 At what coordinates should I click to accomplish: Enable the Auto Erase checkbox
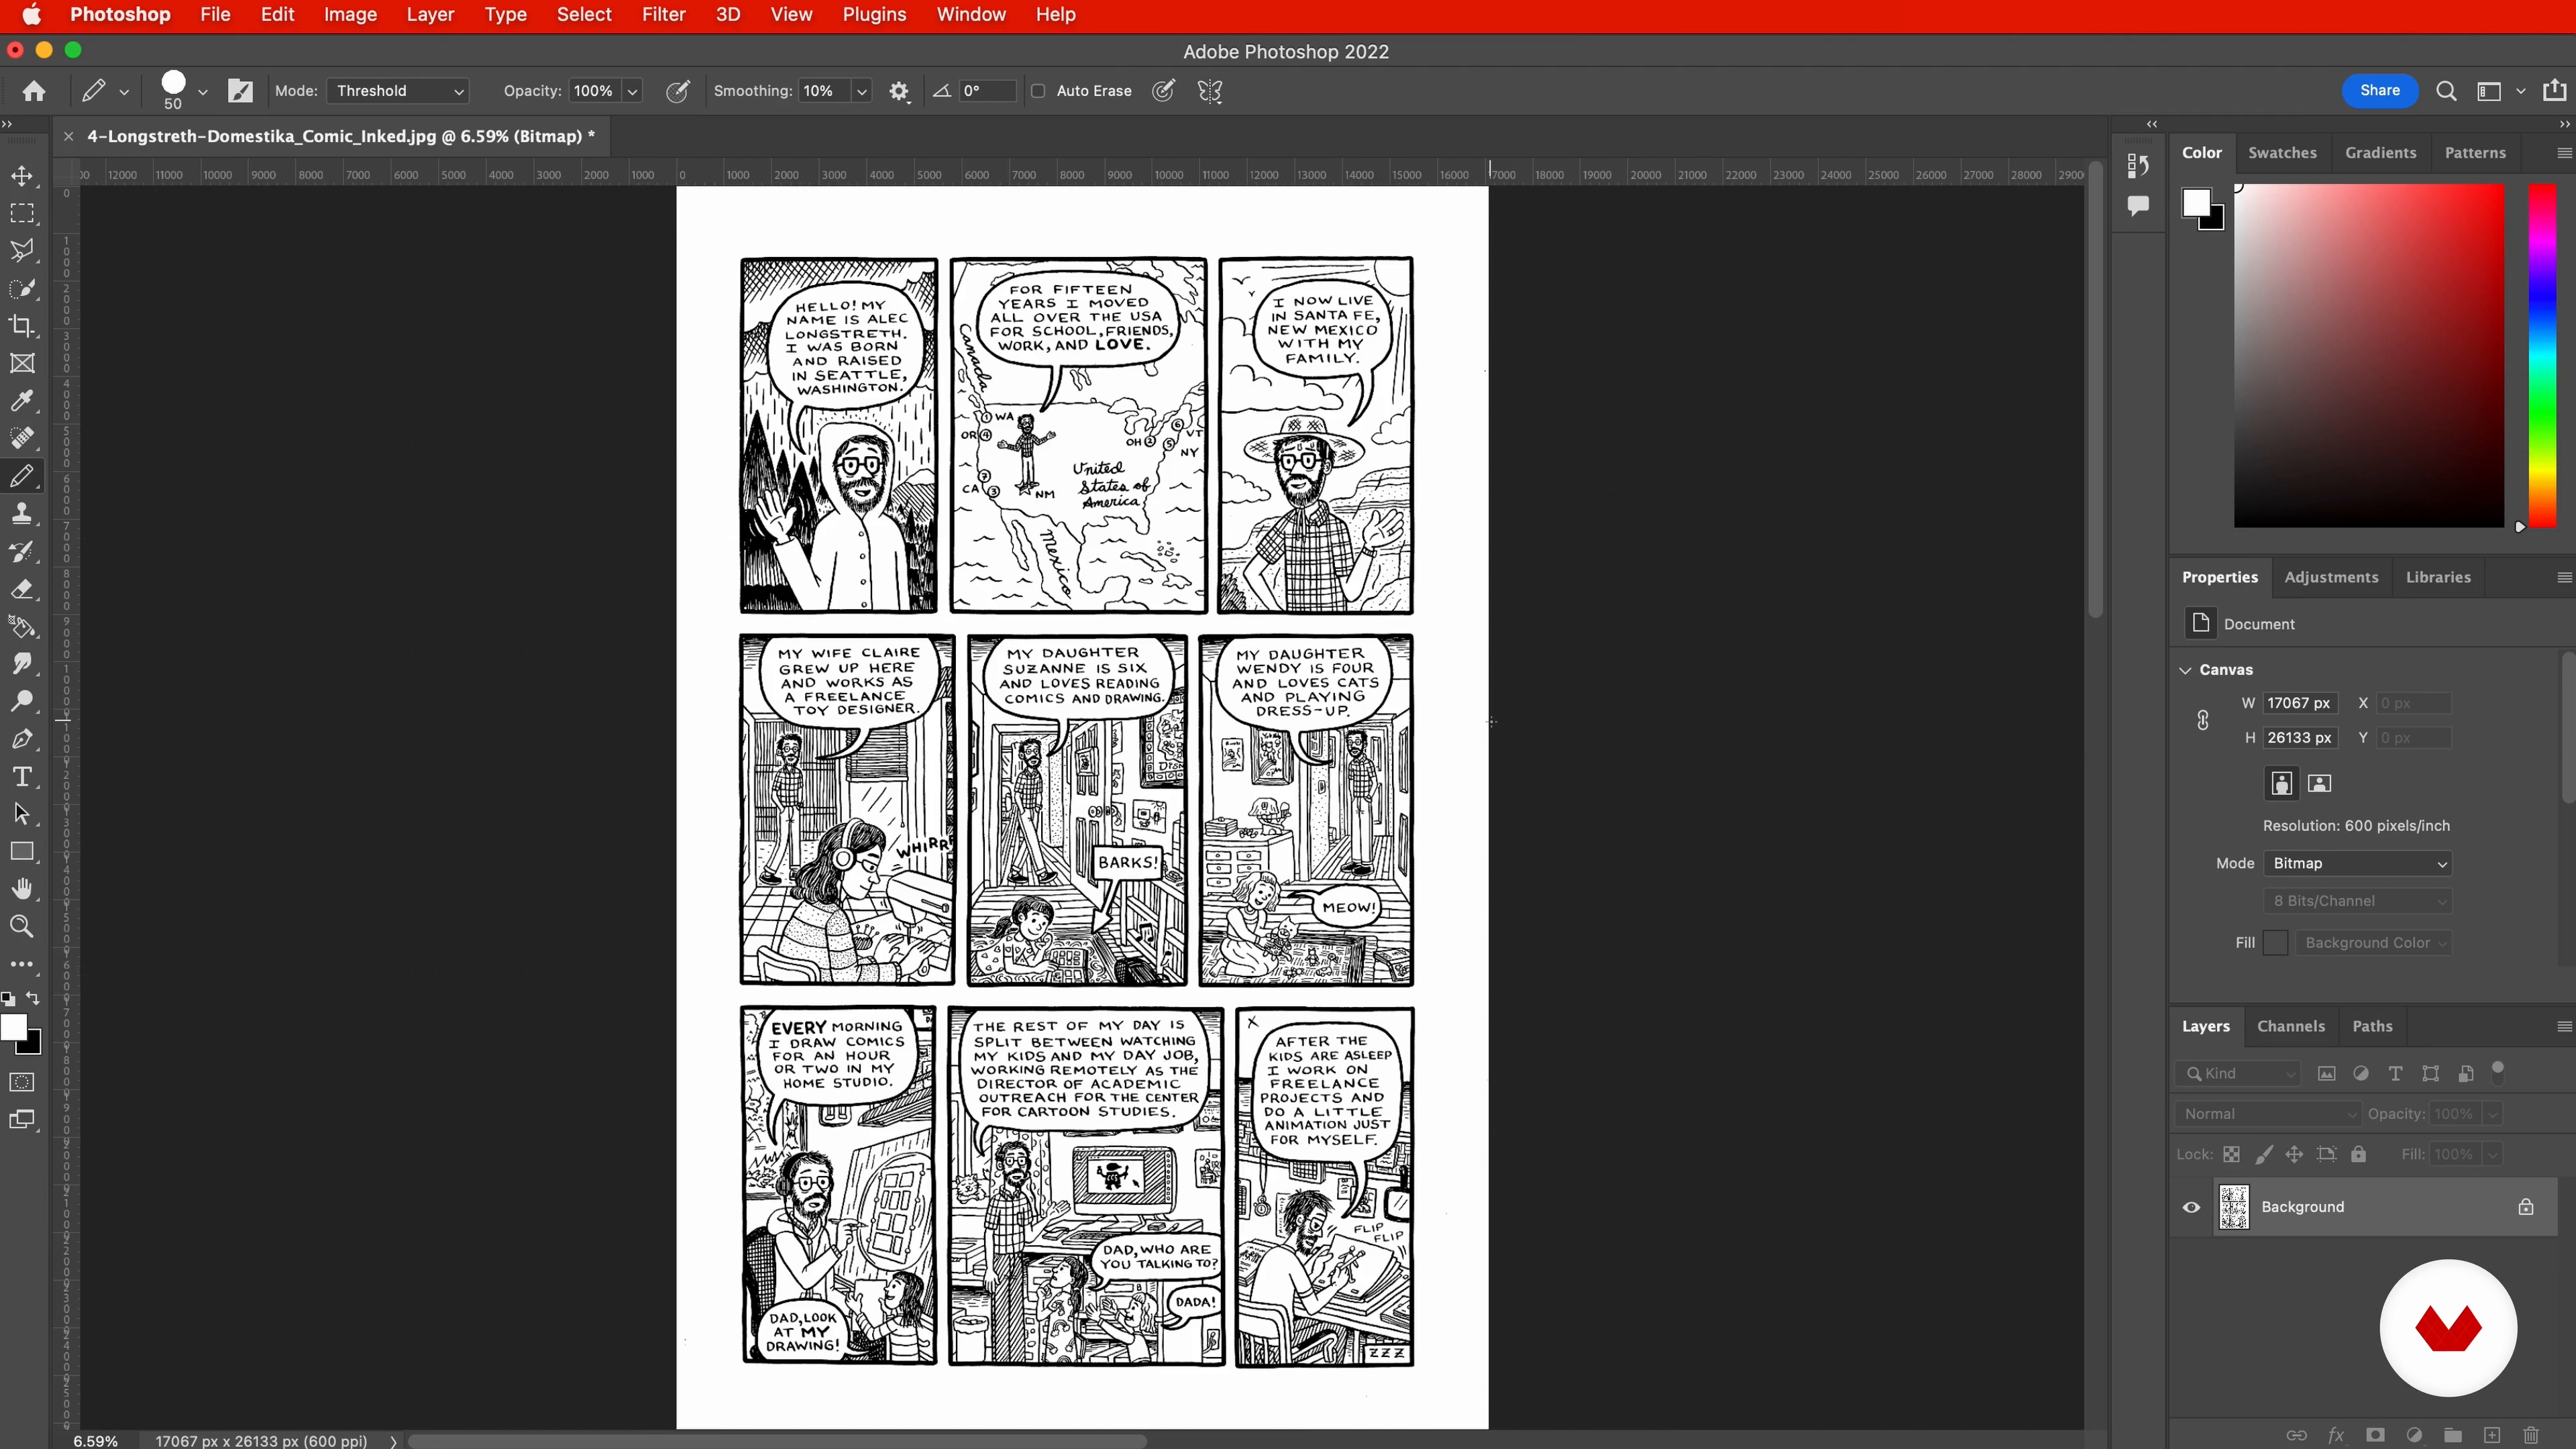(x=1038, y=91)
